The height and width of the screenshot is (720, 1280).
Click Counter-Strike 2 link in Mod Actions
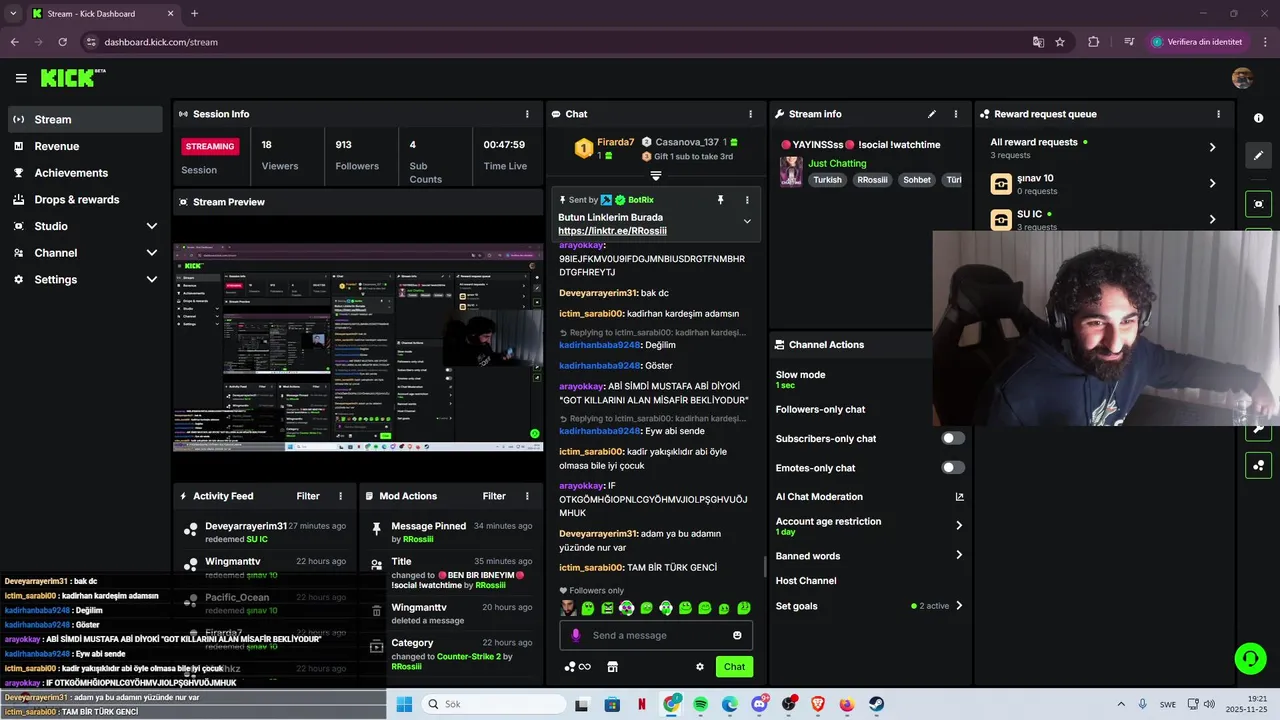(468, 657)
